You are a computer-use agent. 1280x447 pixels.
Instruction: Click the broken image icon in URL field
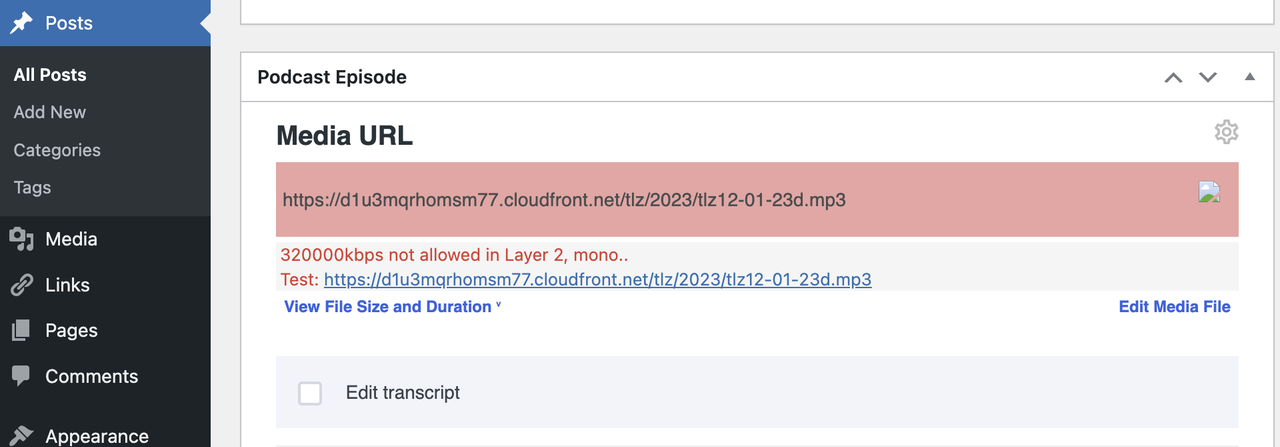tap(1210, 193)
